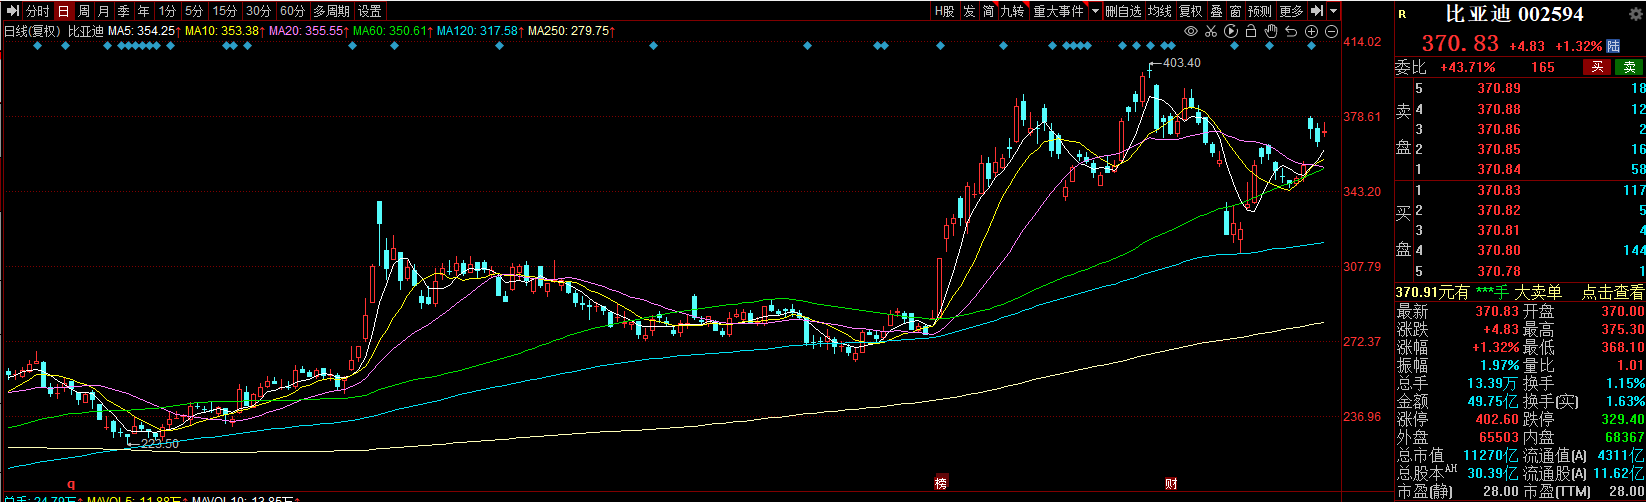
Task: Switch to 1分 minute chart
Action: 168,11
